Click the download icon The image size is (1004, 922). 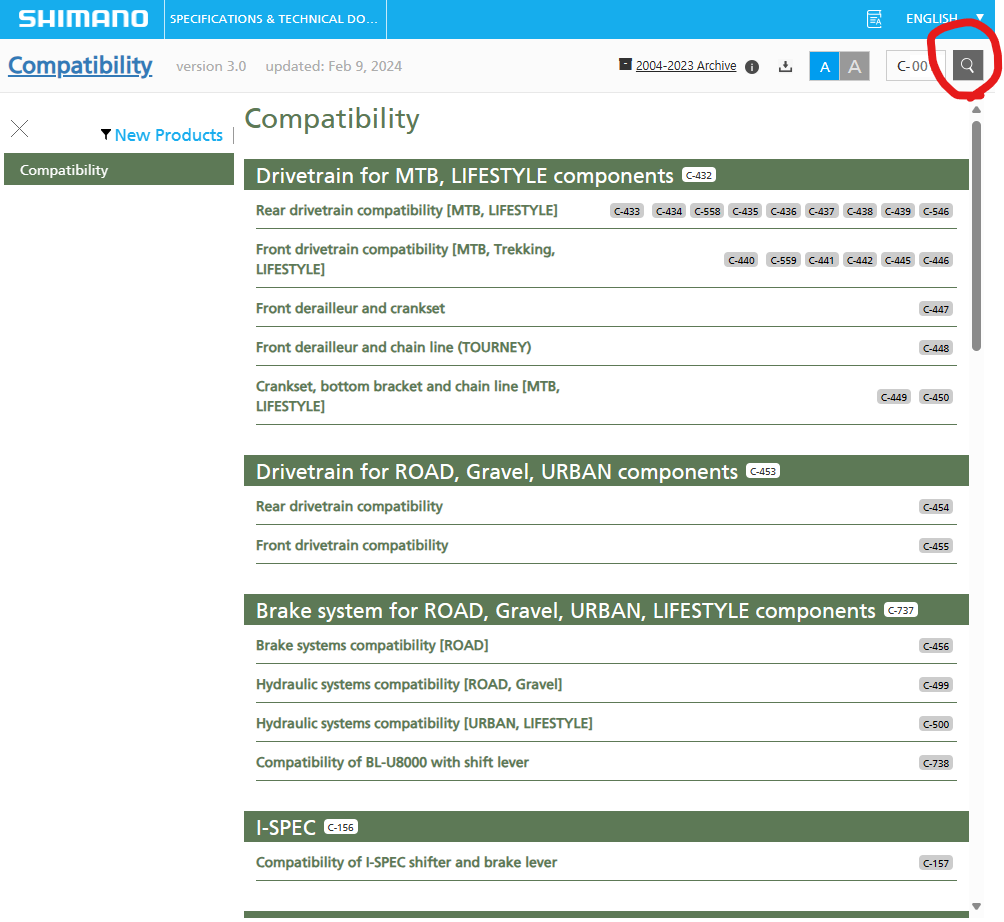tap(786, 66)
